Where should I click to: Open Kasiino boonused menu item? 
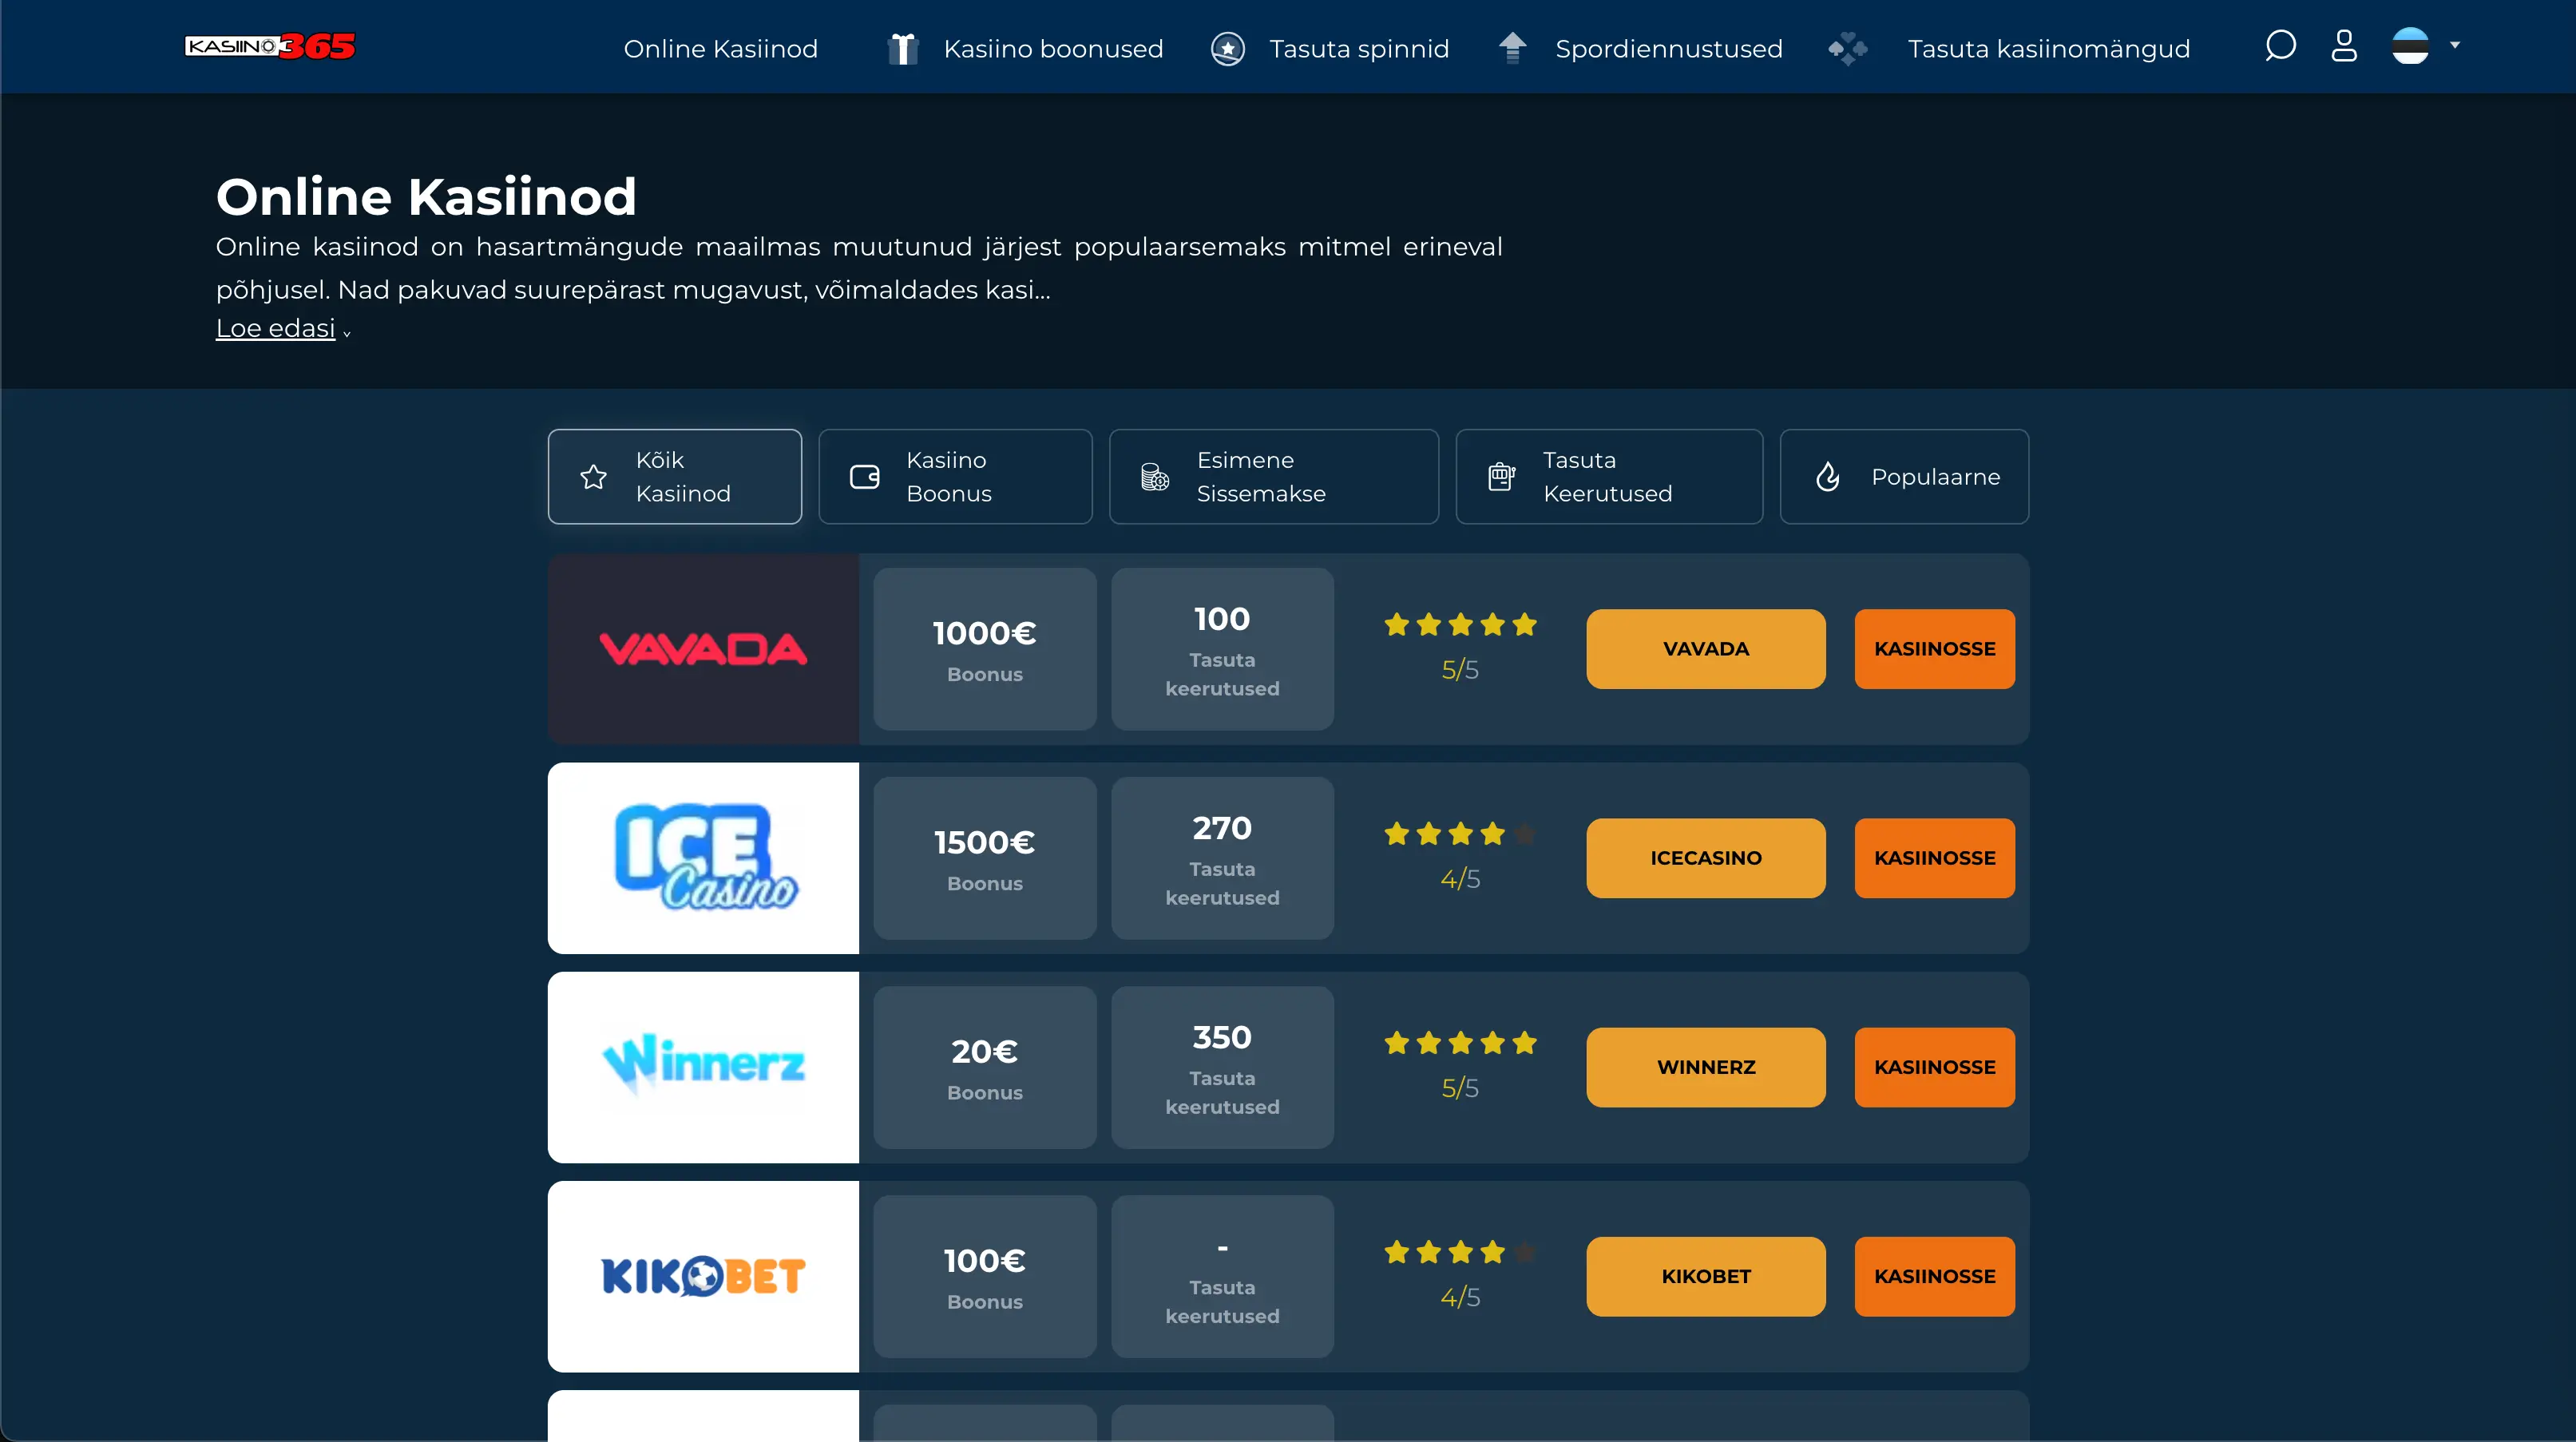pyautogui.click(x=1053, y=48)
